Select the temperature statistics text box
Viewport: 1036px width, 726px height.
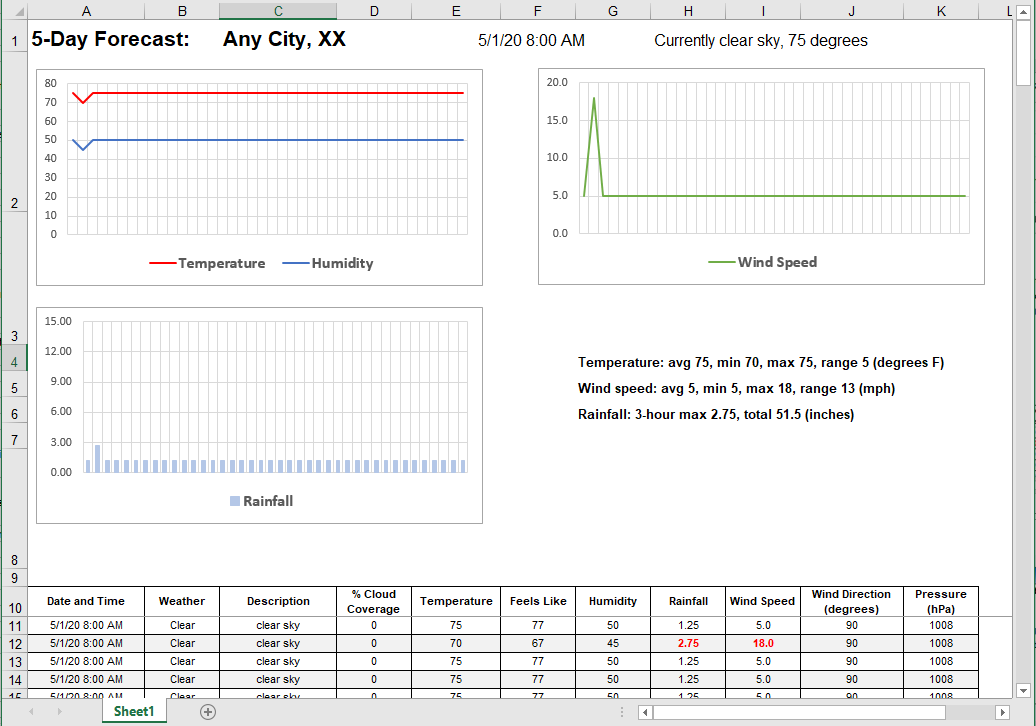pos(762,362)
